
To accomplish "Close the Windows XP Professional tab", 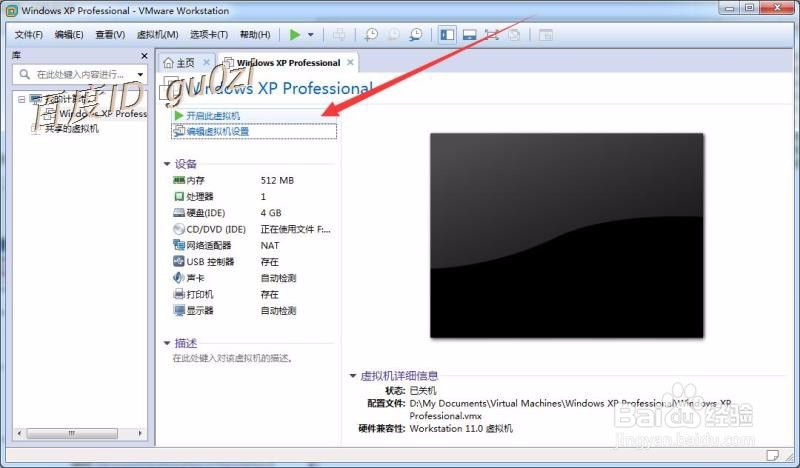I will [x=350, y=62].
